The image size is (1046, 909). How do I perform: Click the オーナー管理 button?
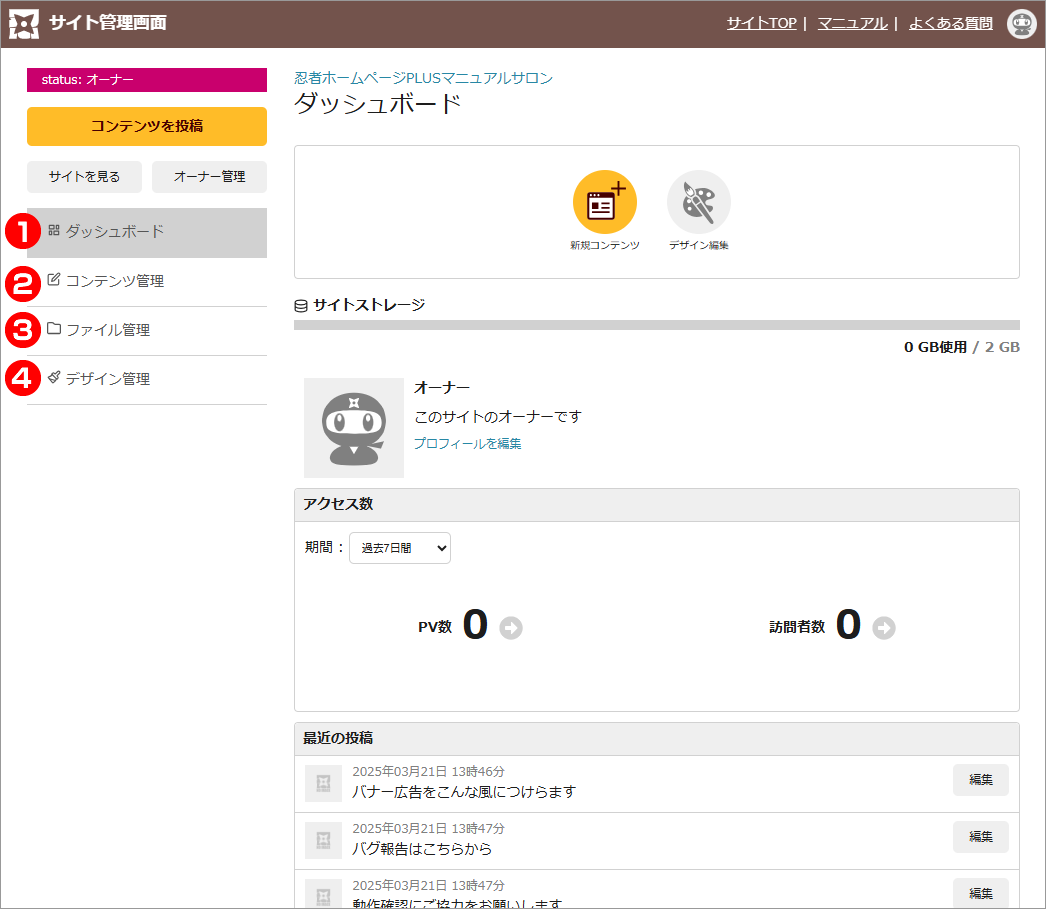click(209, 177)
